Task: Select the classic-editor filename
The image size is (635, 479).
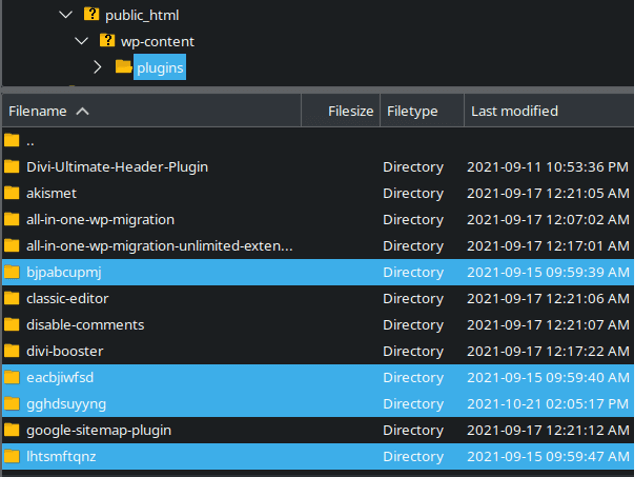Action: click(x=68, y=298)
